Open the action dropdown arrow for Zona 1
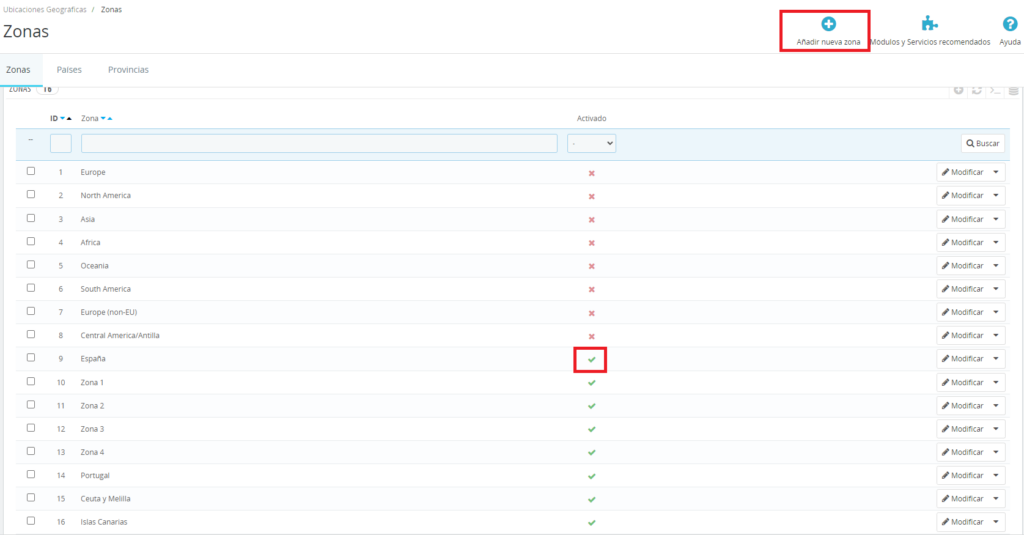 [x=996, y=382]
